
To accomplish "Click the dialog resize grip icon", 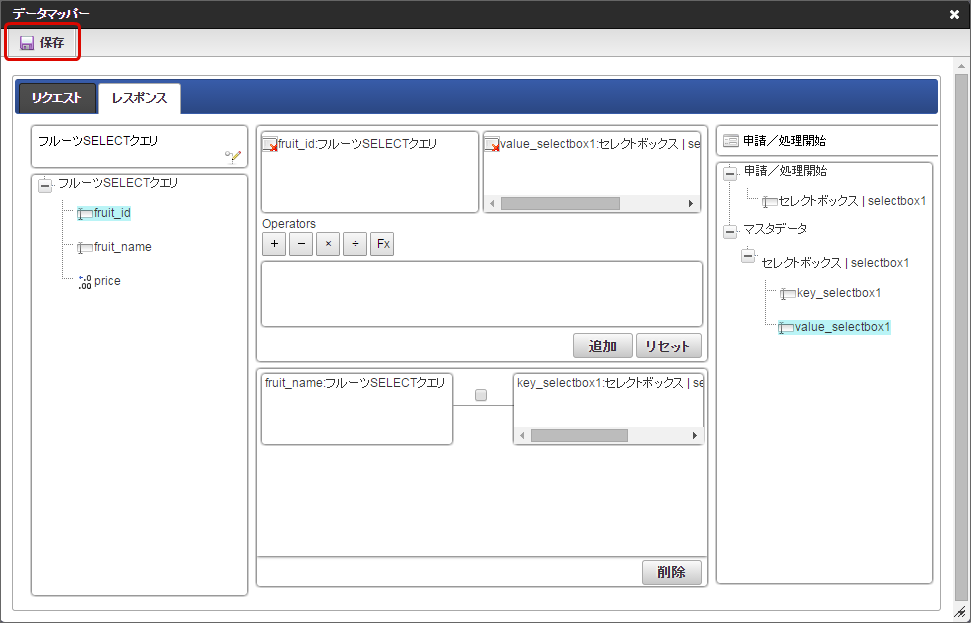I will click(960, 612).
